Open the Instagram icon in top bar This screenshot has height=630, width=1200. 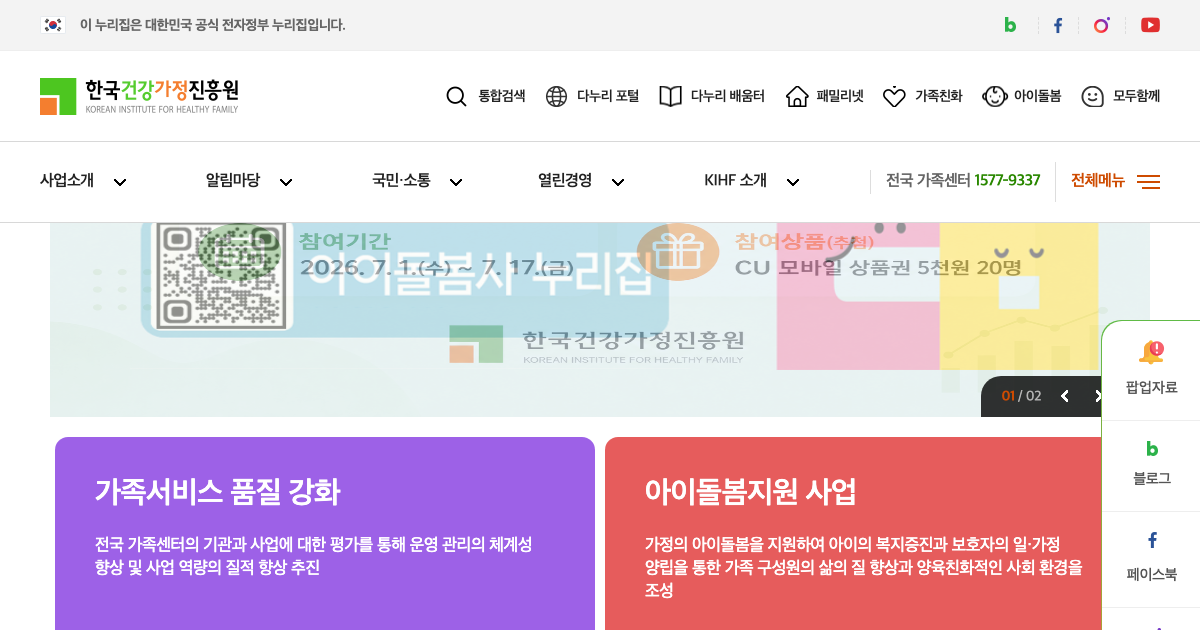click(x=1101, y=25)
